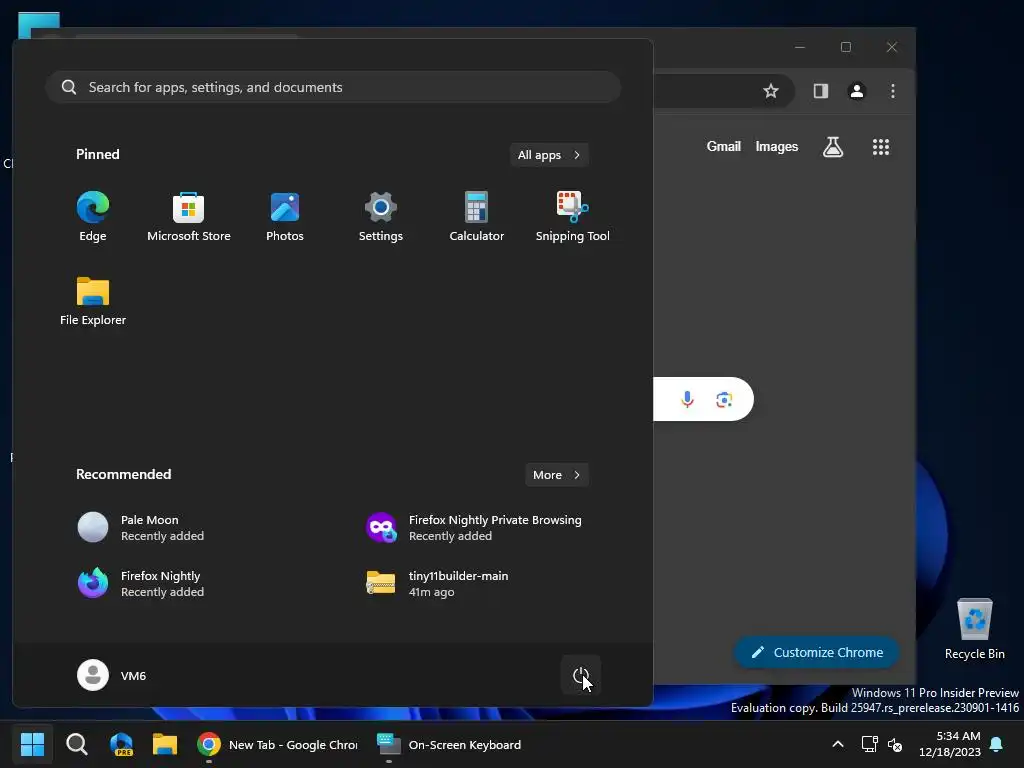This screenshot has width=1024, height=768.
Task: Open File Explorer pinned app
Action: (x=93, y=300)
